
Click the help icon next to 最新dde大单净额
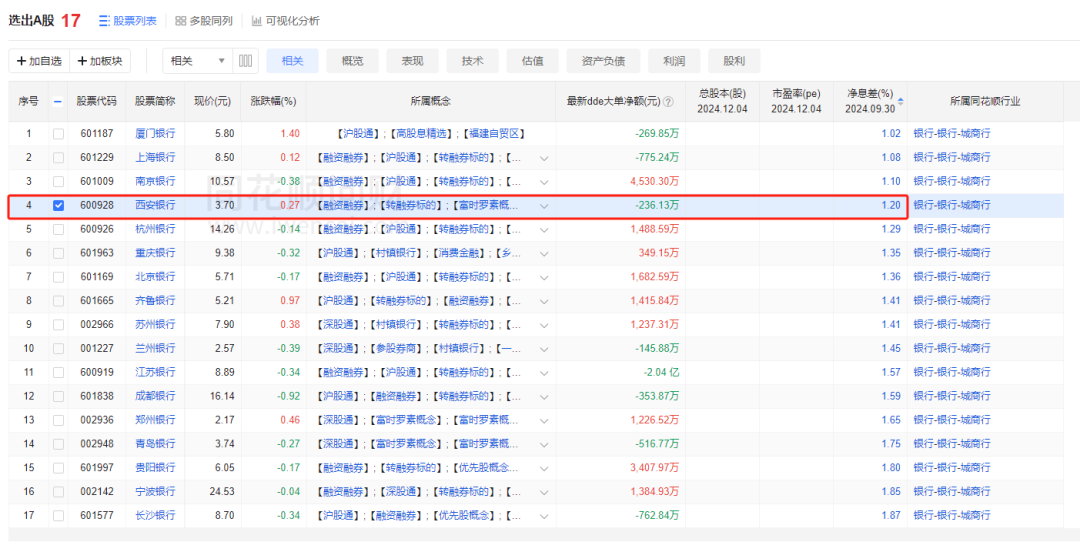pyautogui.click(x=668, y=102)
